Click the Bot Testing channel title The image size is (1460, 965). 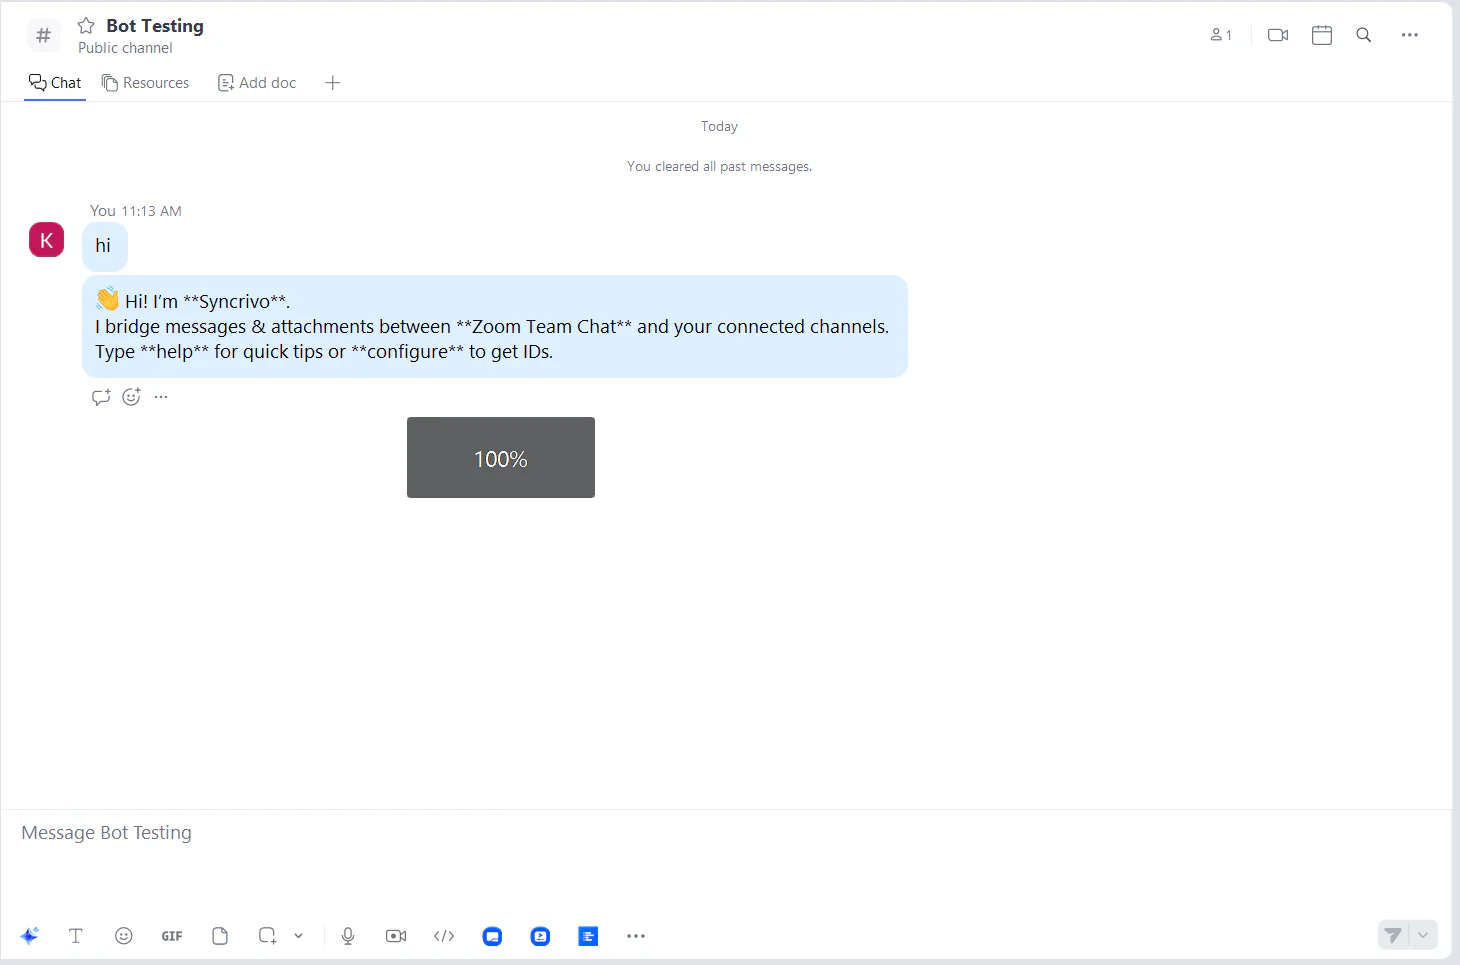point(155,26)
